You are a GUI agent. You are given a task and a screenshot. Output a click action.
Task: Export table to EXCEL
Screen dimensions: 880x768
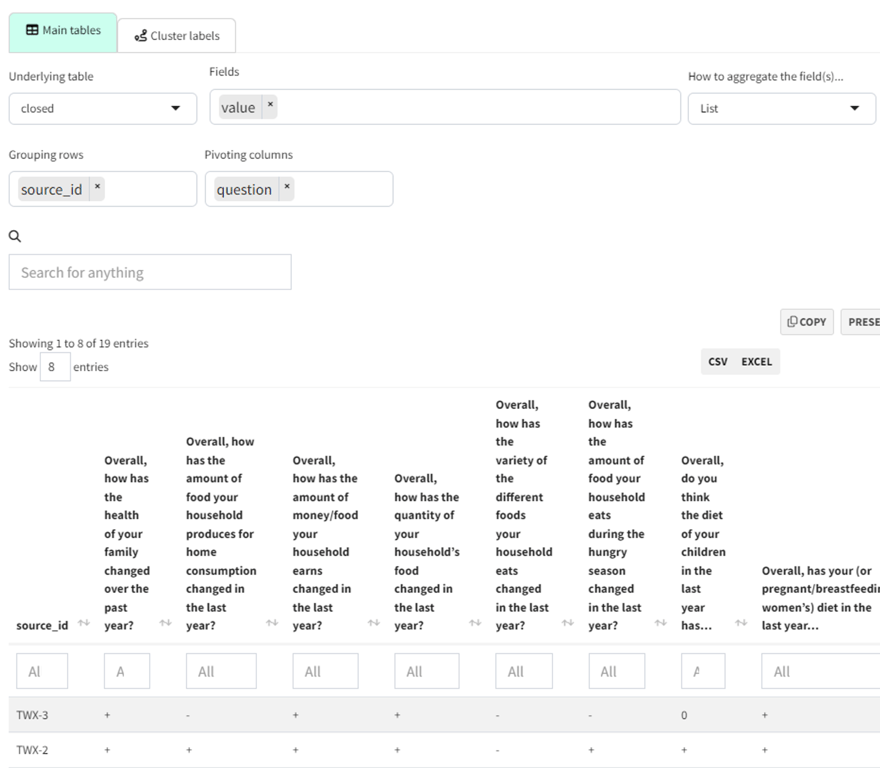pos(756,362)
